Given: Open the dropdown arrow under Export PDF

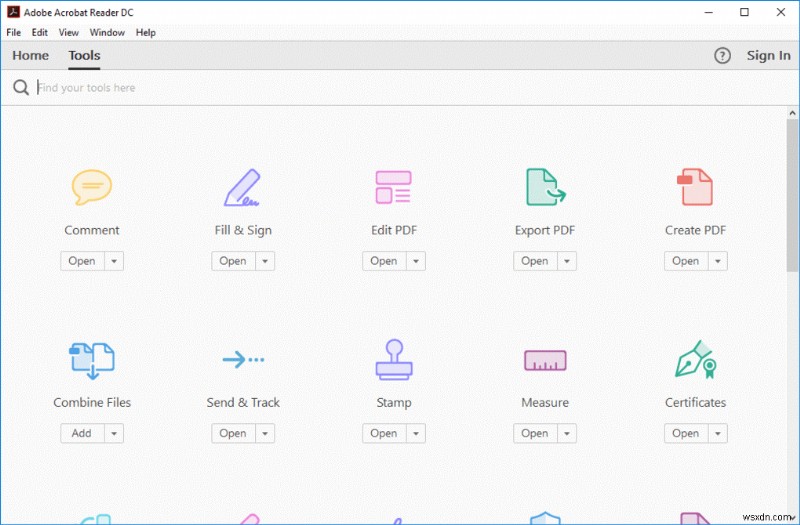Looking at the screenshot, I should pos(566,261).
